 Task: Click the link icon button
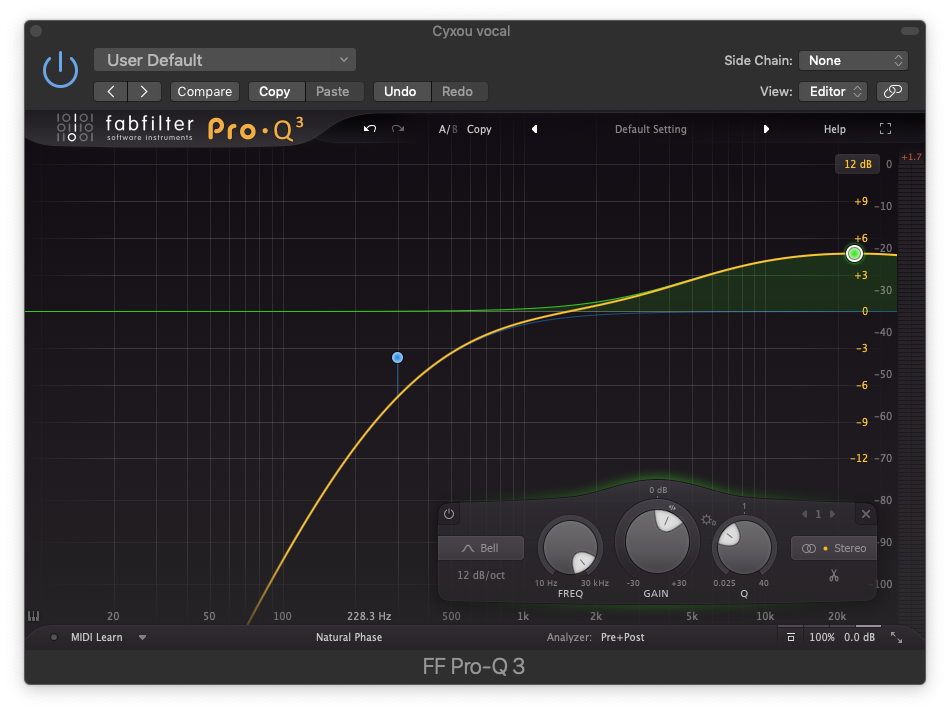892,91
